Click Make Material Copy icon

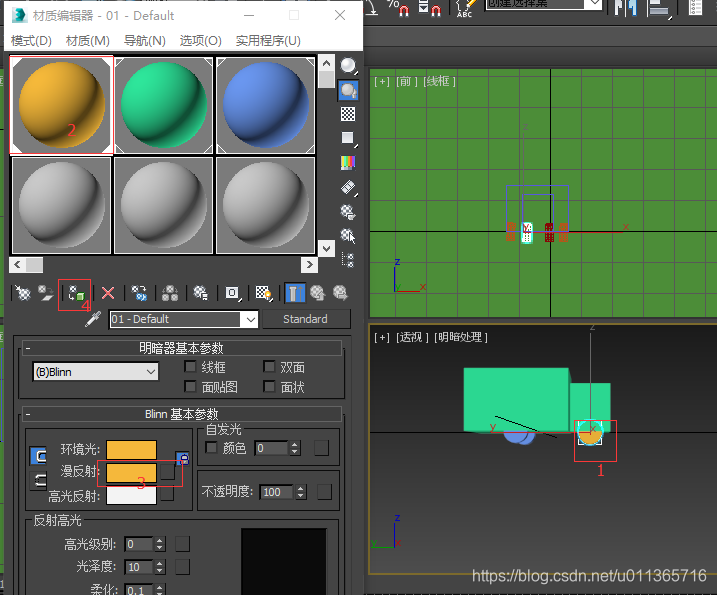click(139, 293)
